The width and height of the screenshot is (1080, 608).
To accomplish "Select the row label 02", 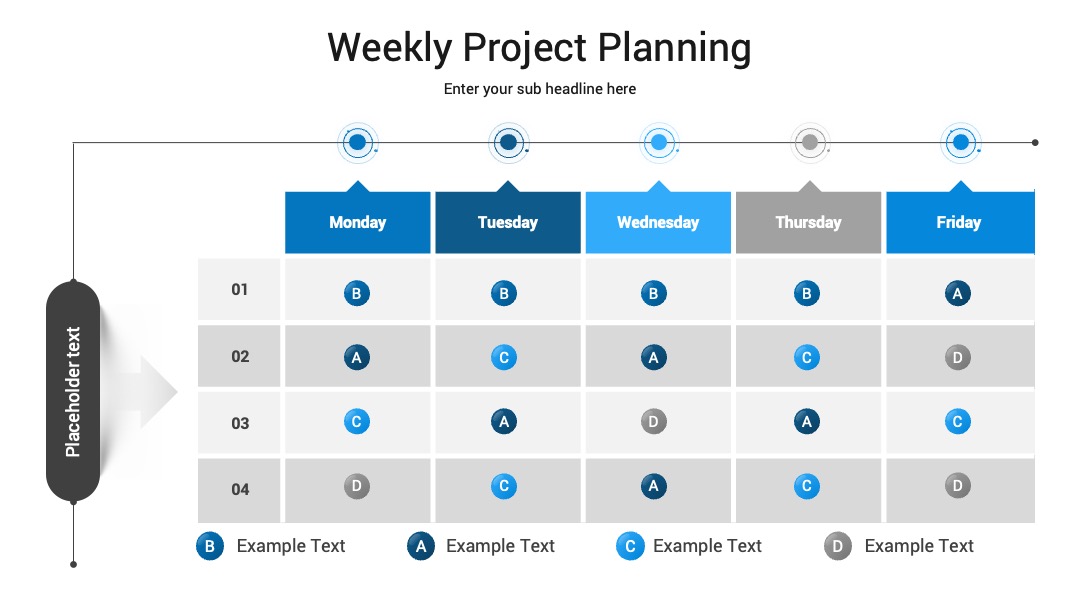I will pos(239,356).
